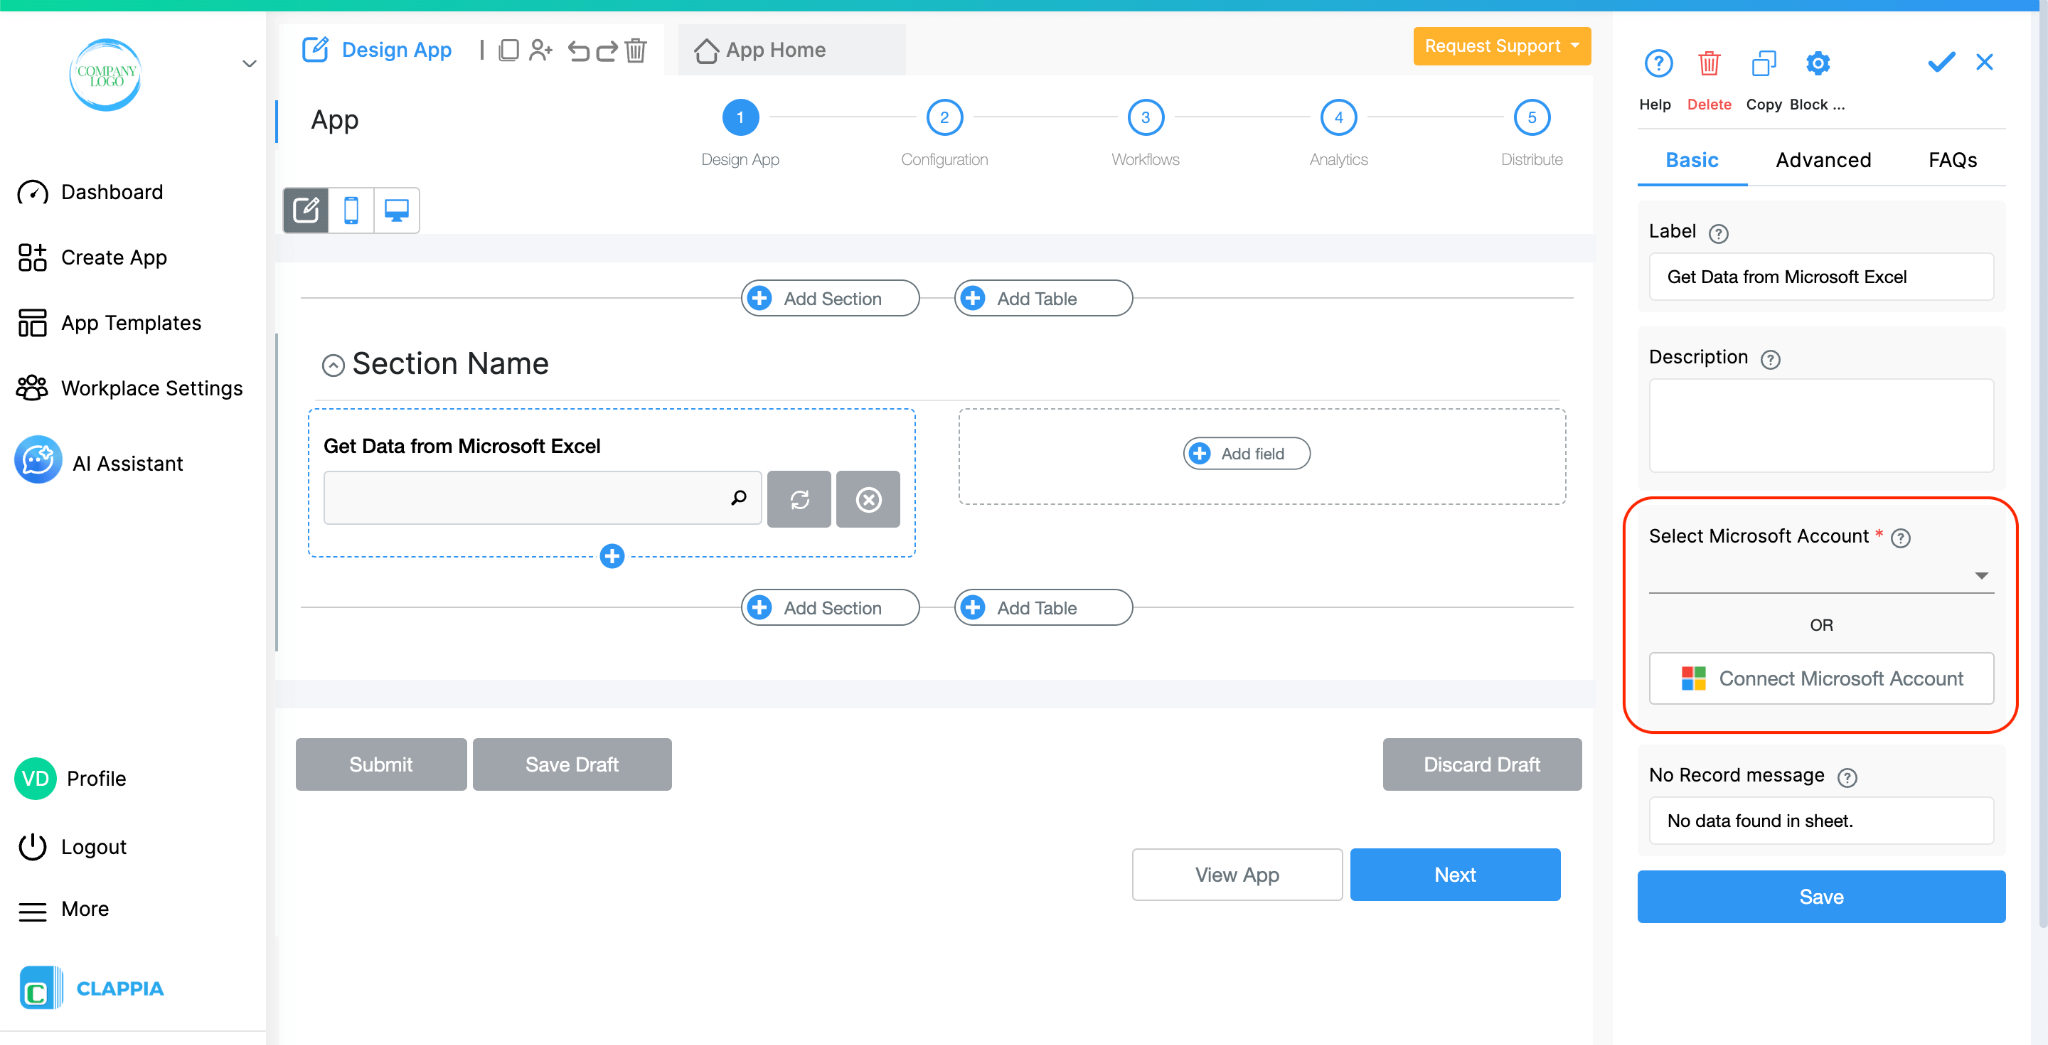Click the Add field button
Screen dimensions: 2048x1045
pyautogui.click(x=1247, y=454)
